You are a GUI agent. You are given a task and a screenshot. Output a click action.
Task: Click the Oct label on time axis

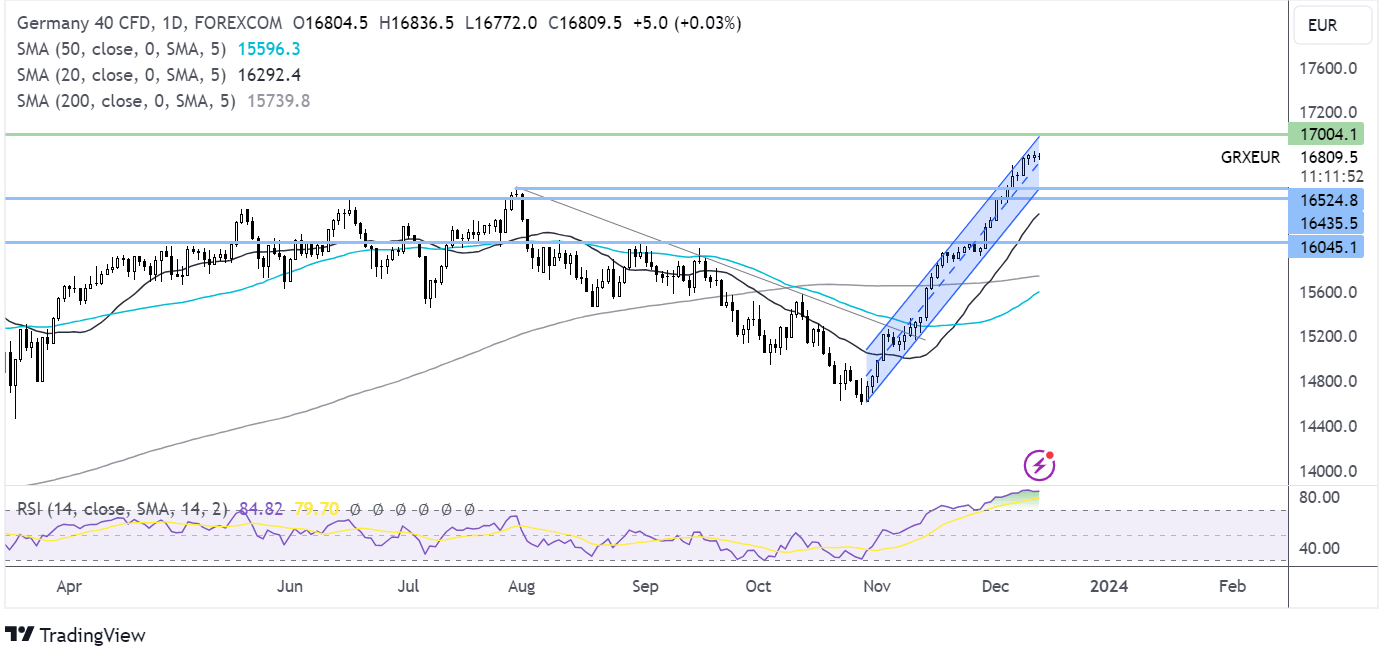[758, 587]
